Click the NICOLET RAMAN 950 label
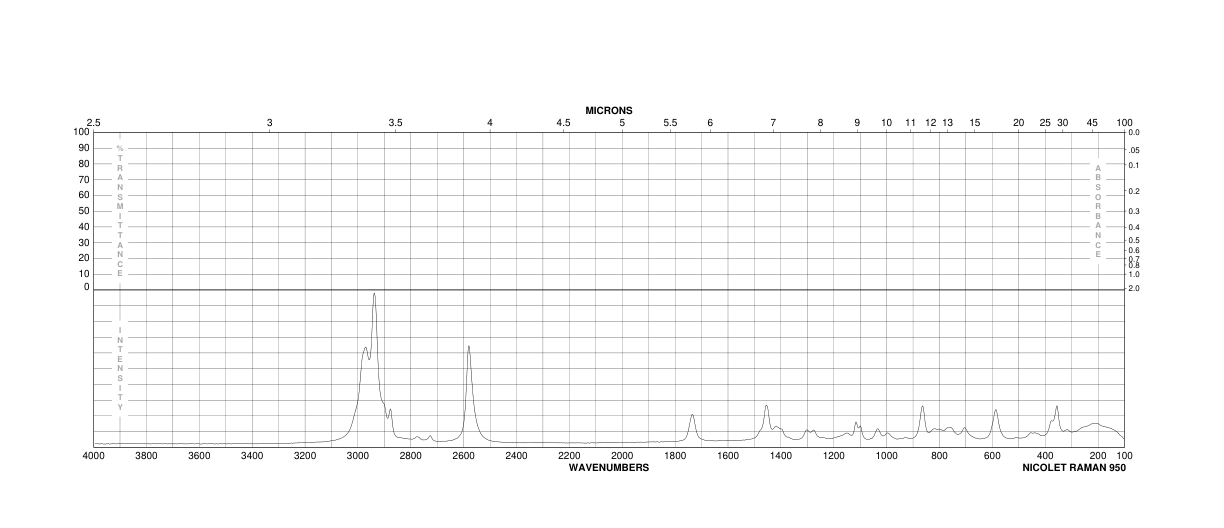Screen dimensions: 1224x528 click(1074, 467)
